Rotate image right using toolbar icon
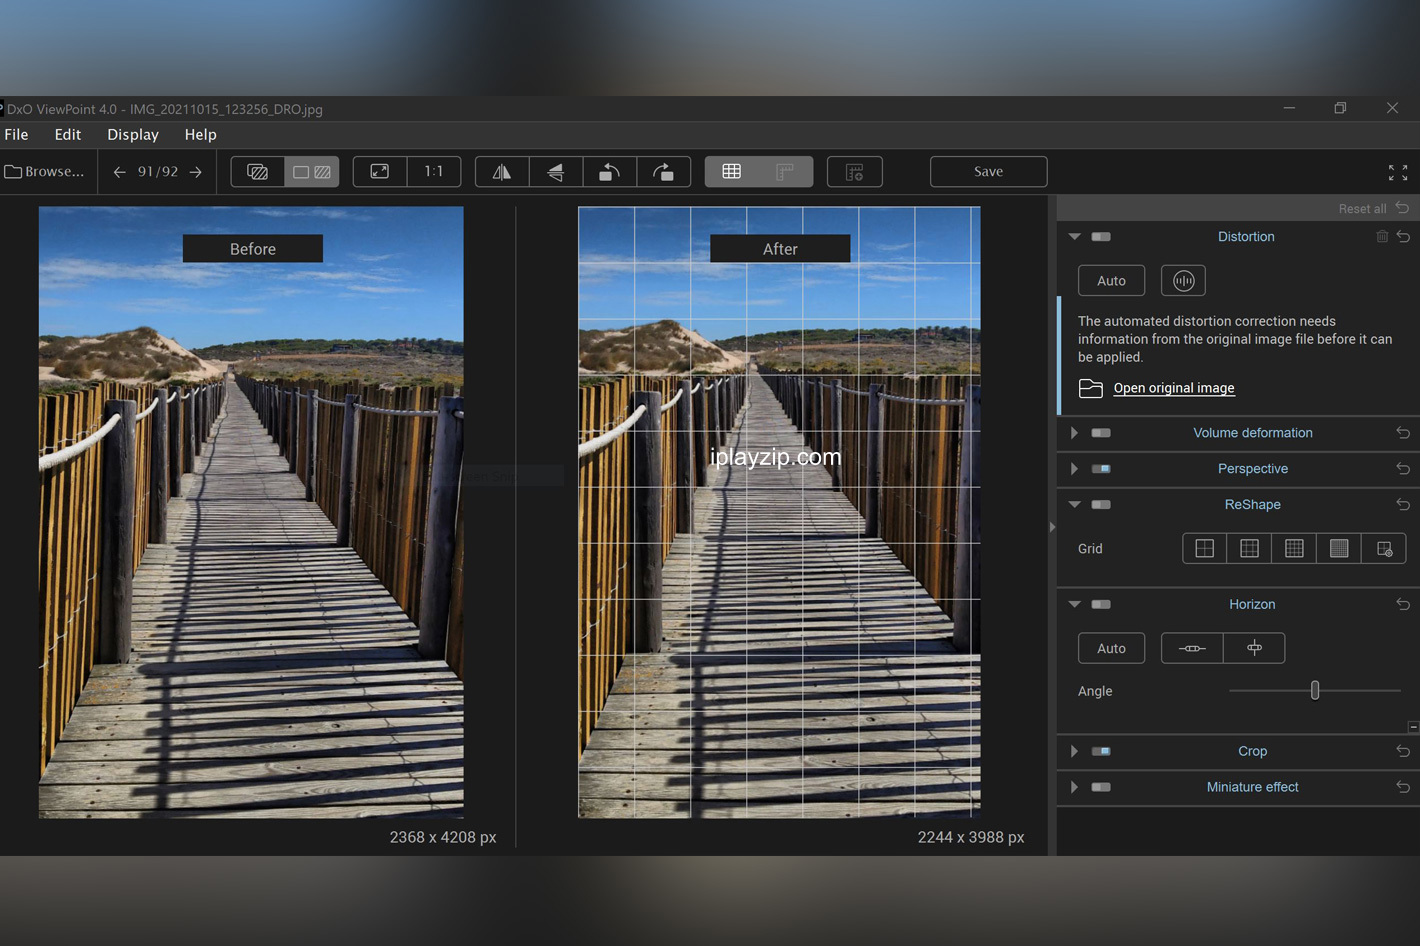The width and height of the screenshot is (1420, 946). [663, 172]
